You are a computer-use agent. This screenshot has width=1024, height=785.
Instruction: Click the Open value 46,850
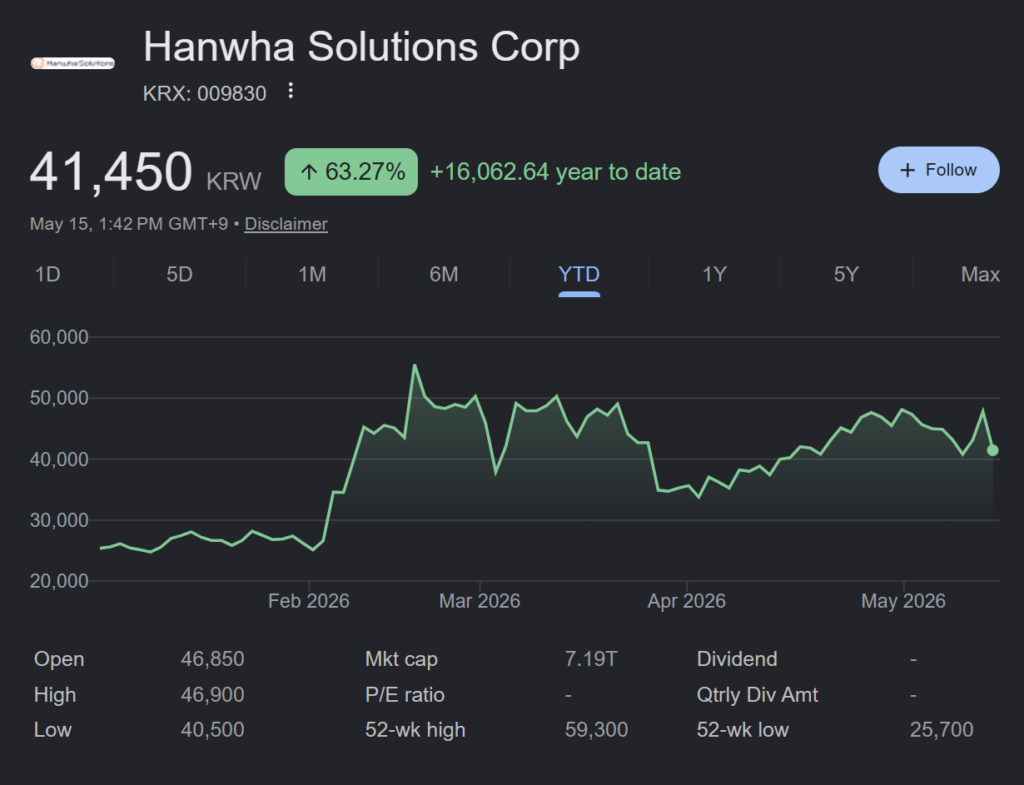(212, 659)
